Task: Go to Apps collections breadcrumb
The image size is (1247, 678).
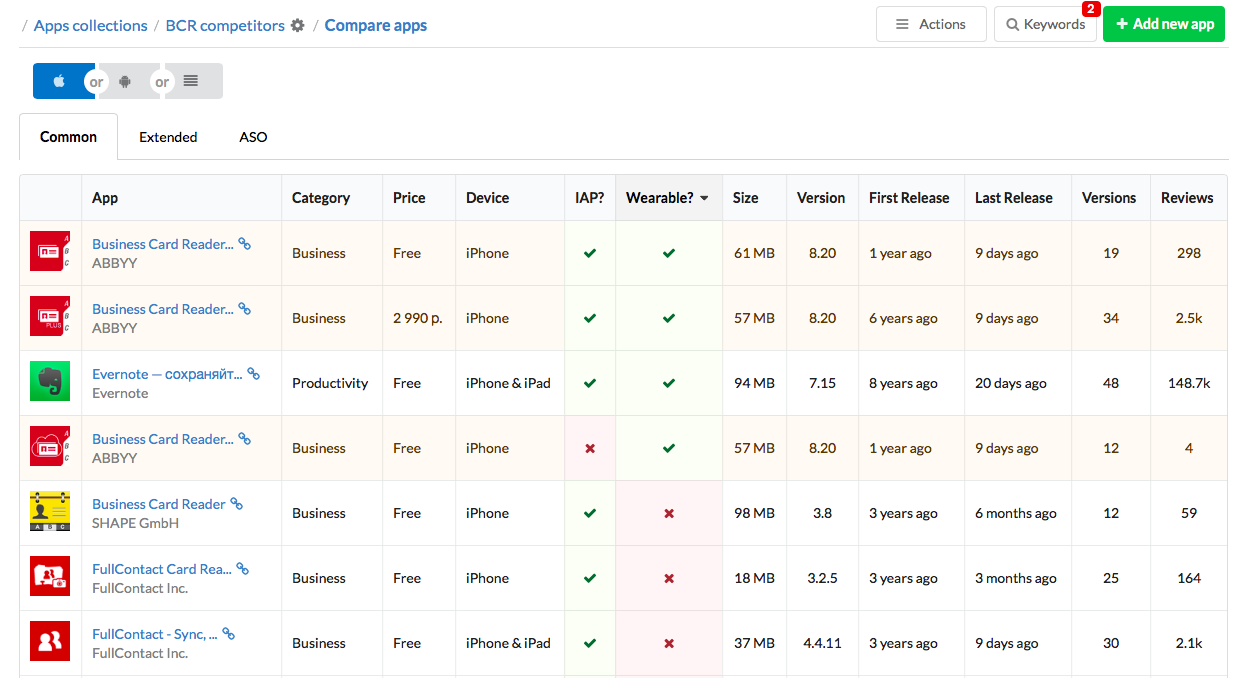Action: click(90, 26)
